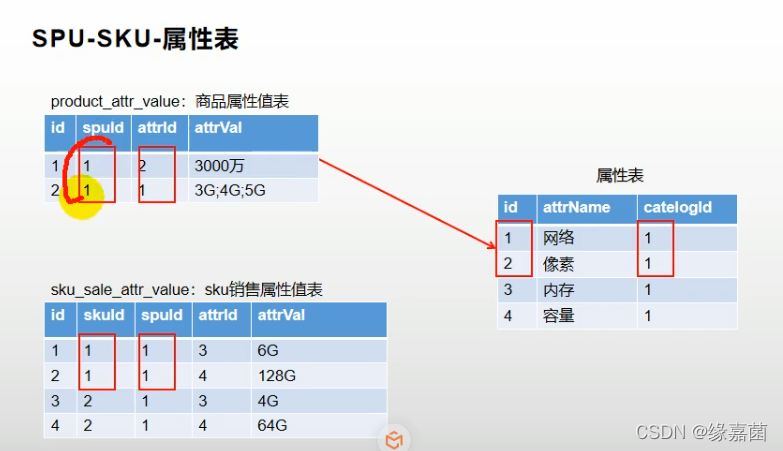This screenshot has width=783, height=451.
Task: Click the attrId header in product_attr_value table
Action: [x=157, y=128]
